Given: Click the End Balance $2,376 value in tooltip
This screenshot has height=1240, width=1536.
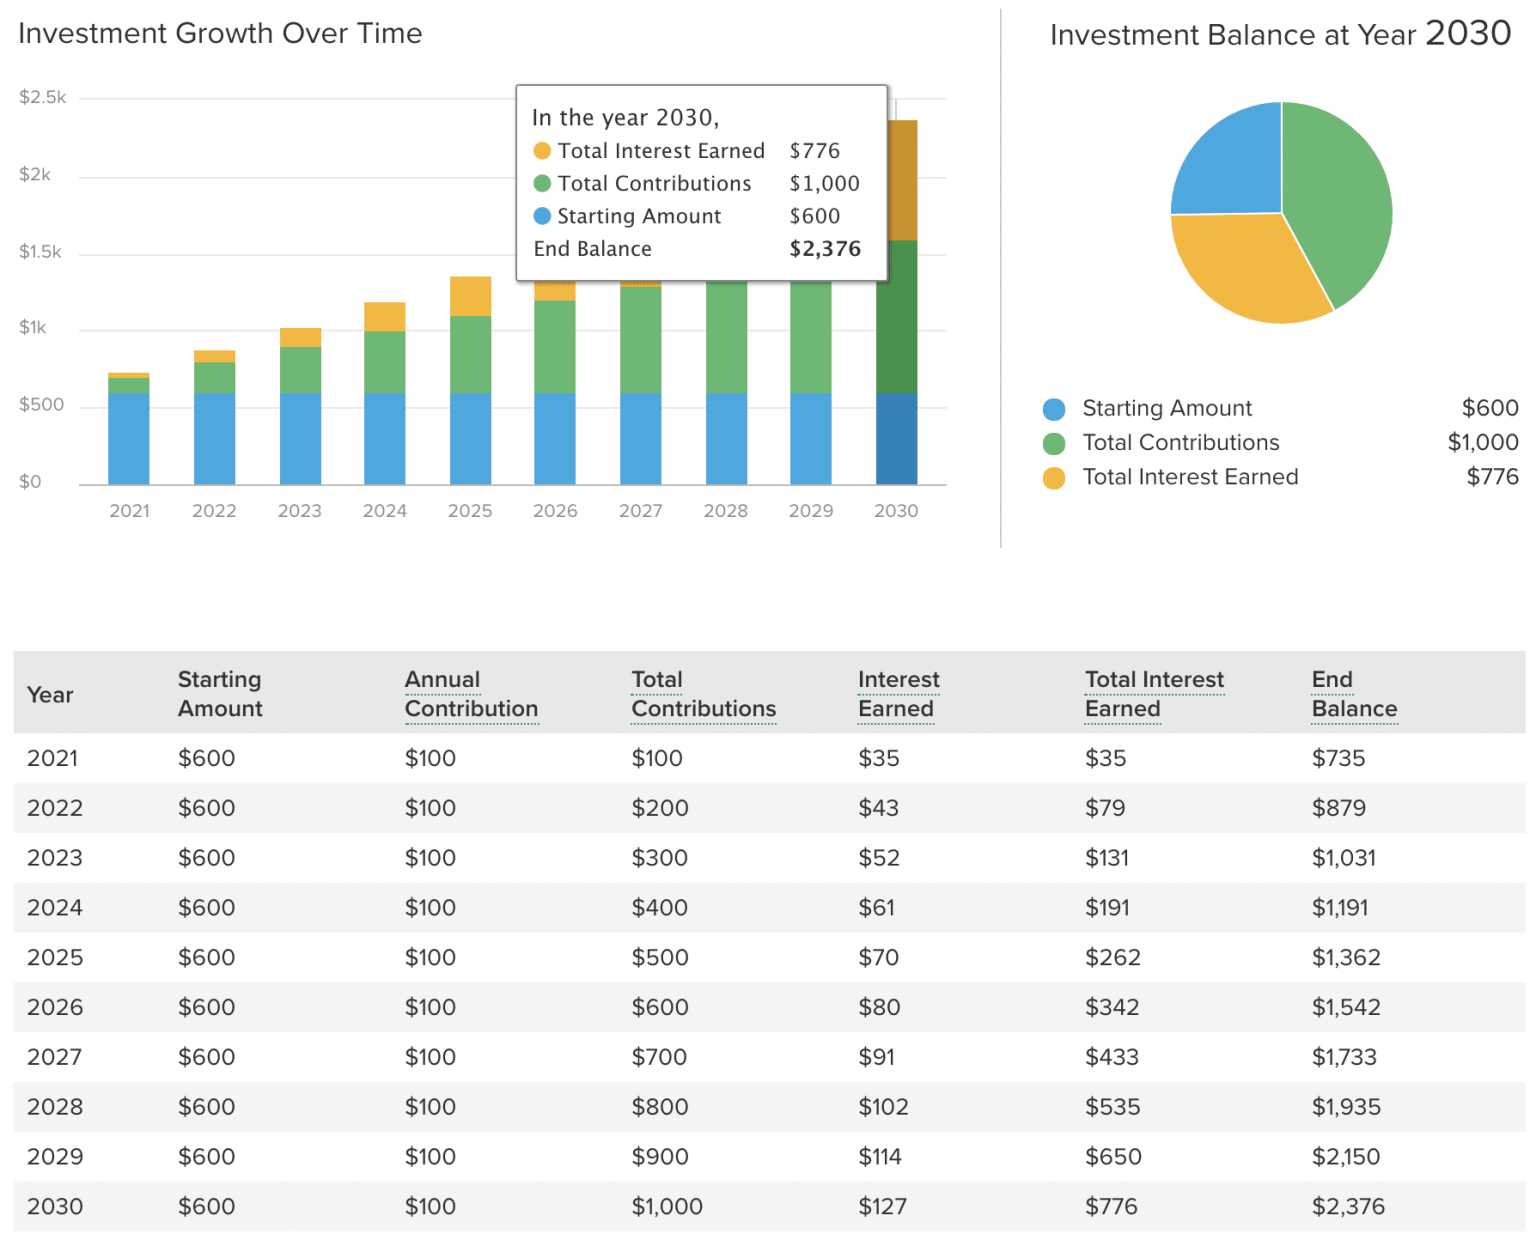Looking at the screenshot, I should tap(825, 249).
